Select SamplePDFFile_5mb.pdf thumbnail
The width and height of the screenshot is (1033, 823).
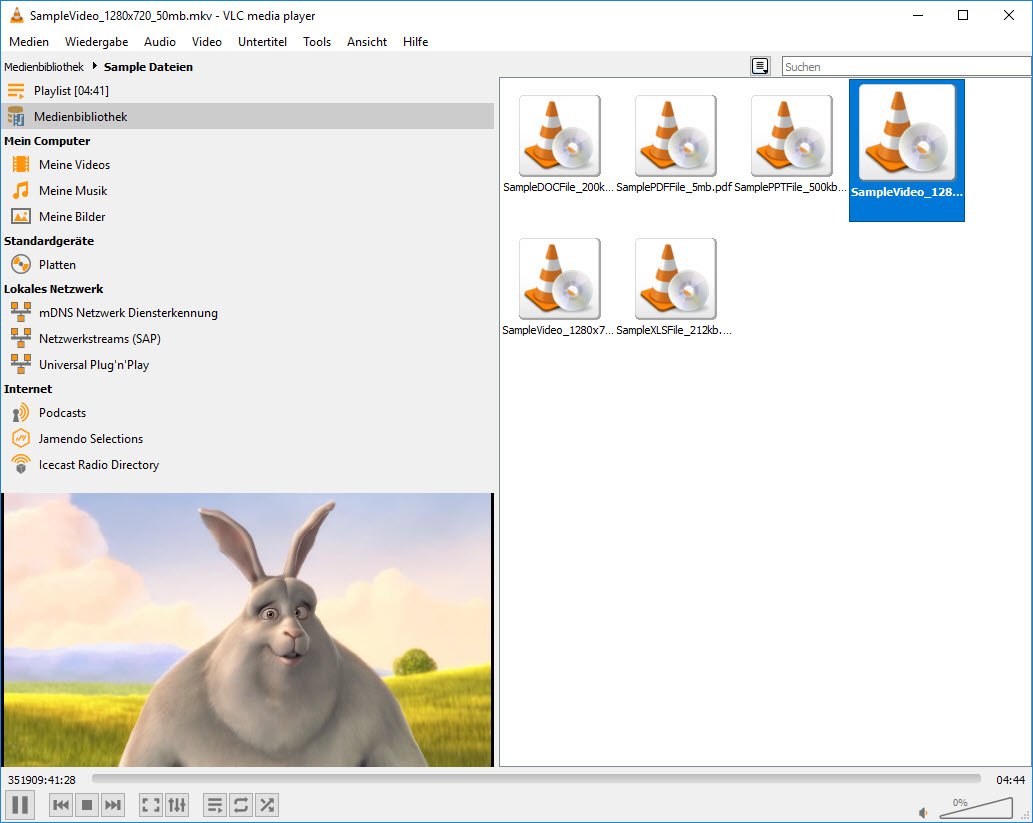pyautogui.click(x=675, y=137)
